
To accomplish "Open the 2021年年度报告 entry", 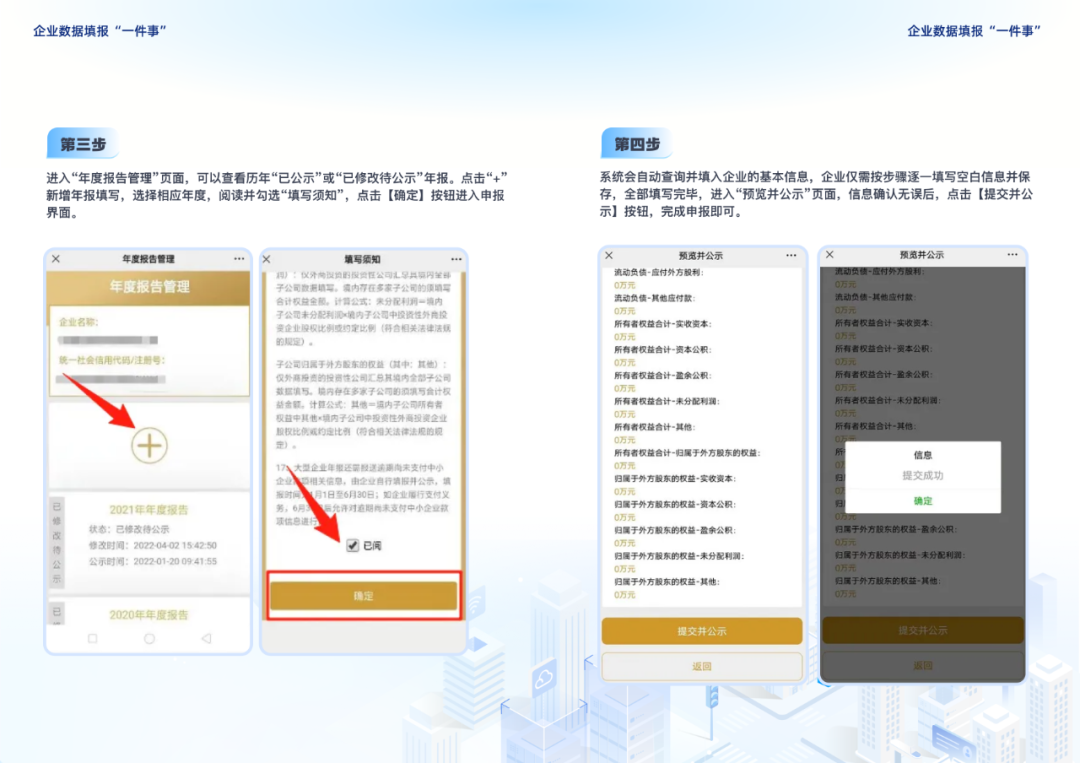I will [x=149, y=510].
